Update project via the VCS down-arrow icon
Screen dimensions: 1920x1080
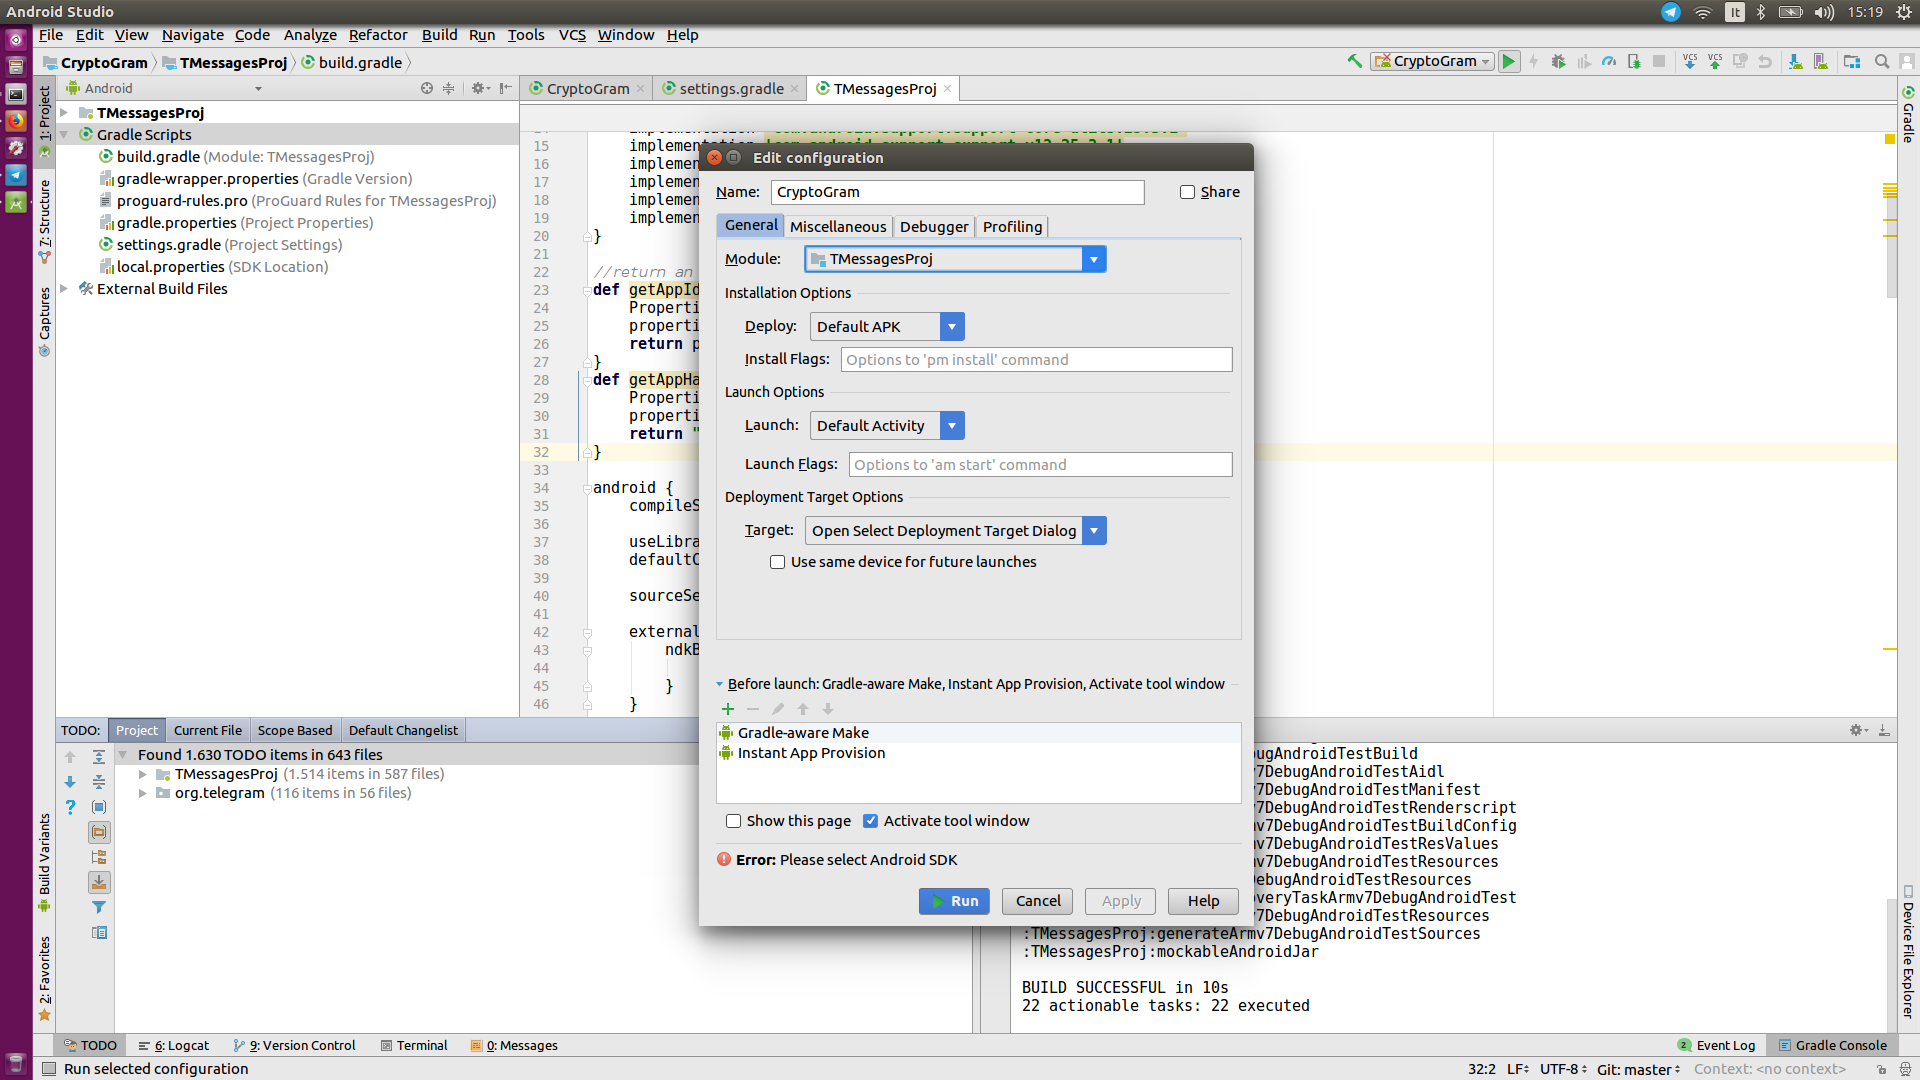pos(1689,61)
